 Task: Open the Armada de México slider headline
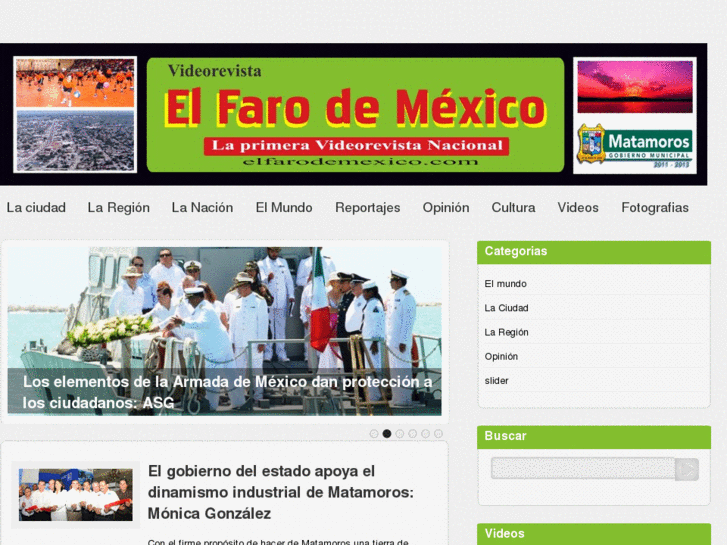(x=227, y=392)
